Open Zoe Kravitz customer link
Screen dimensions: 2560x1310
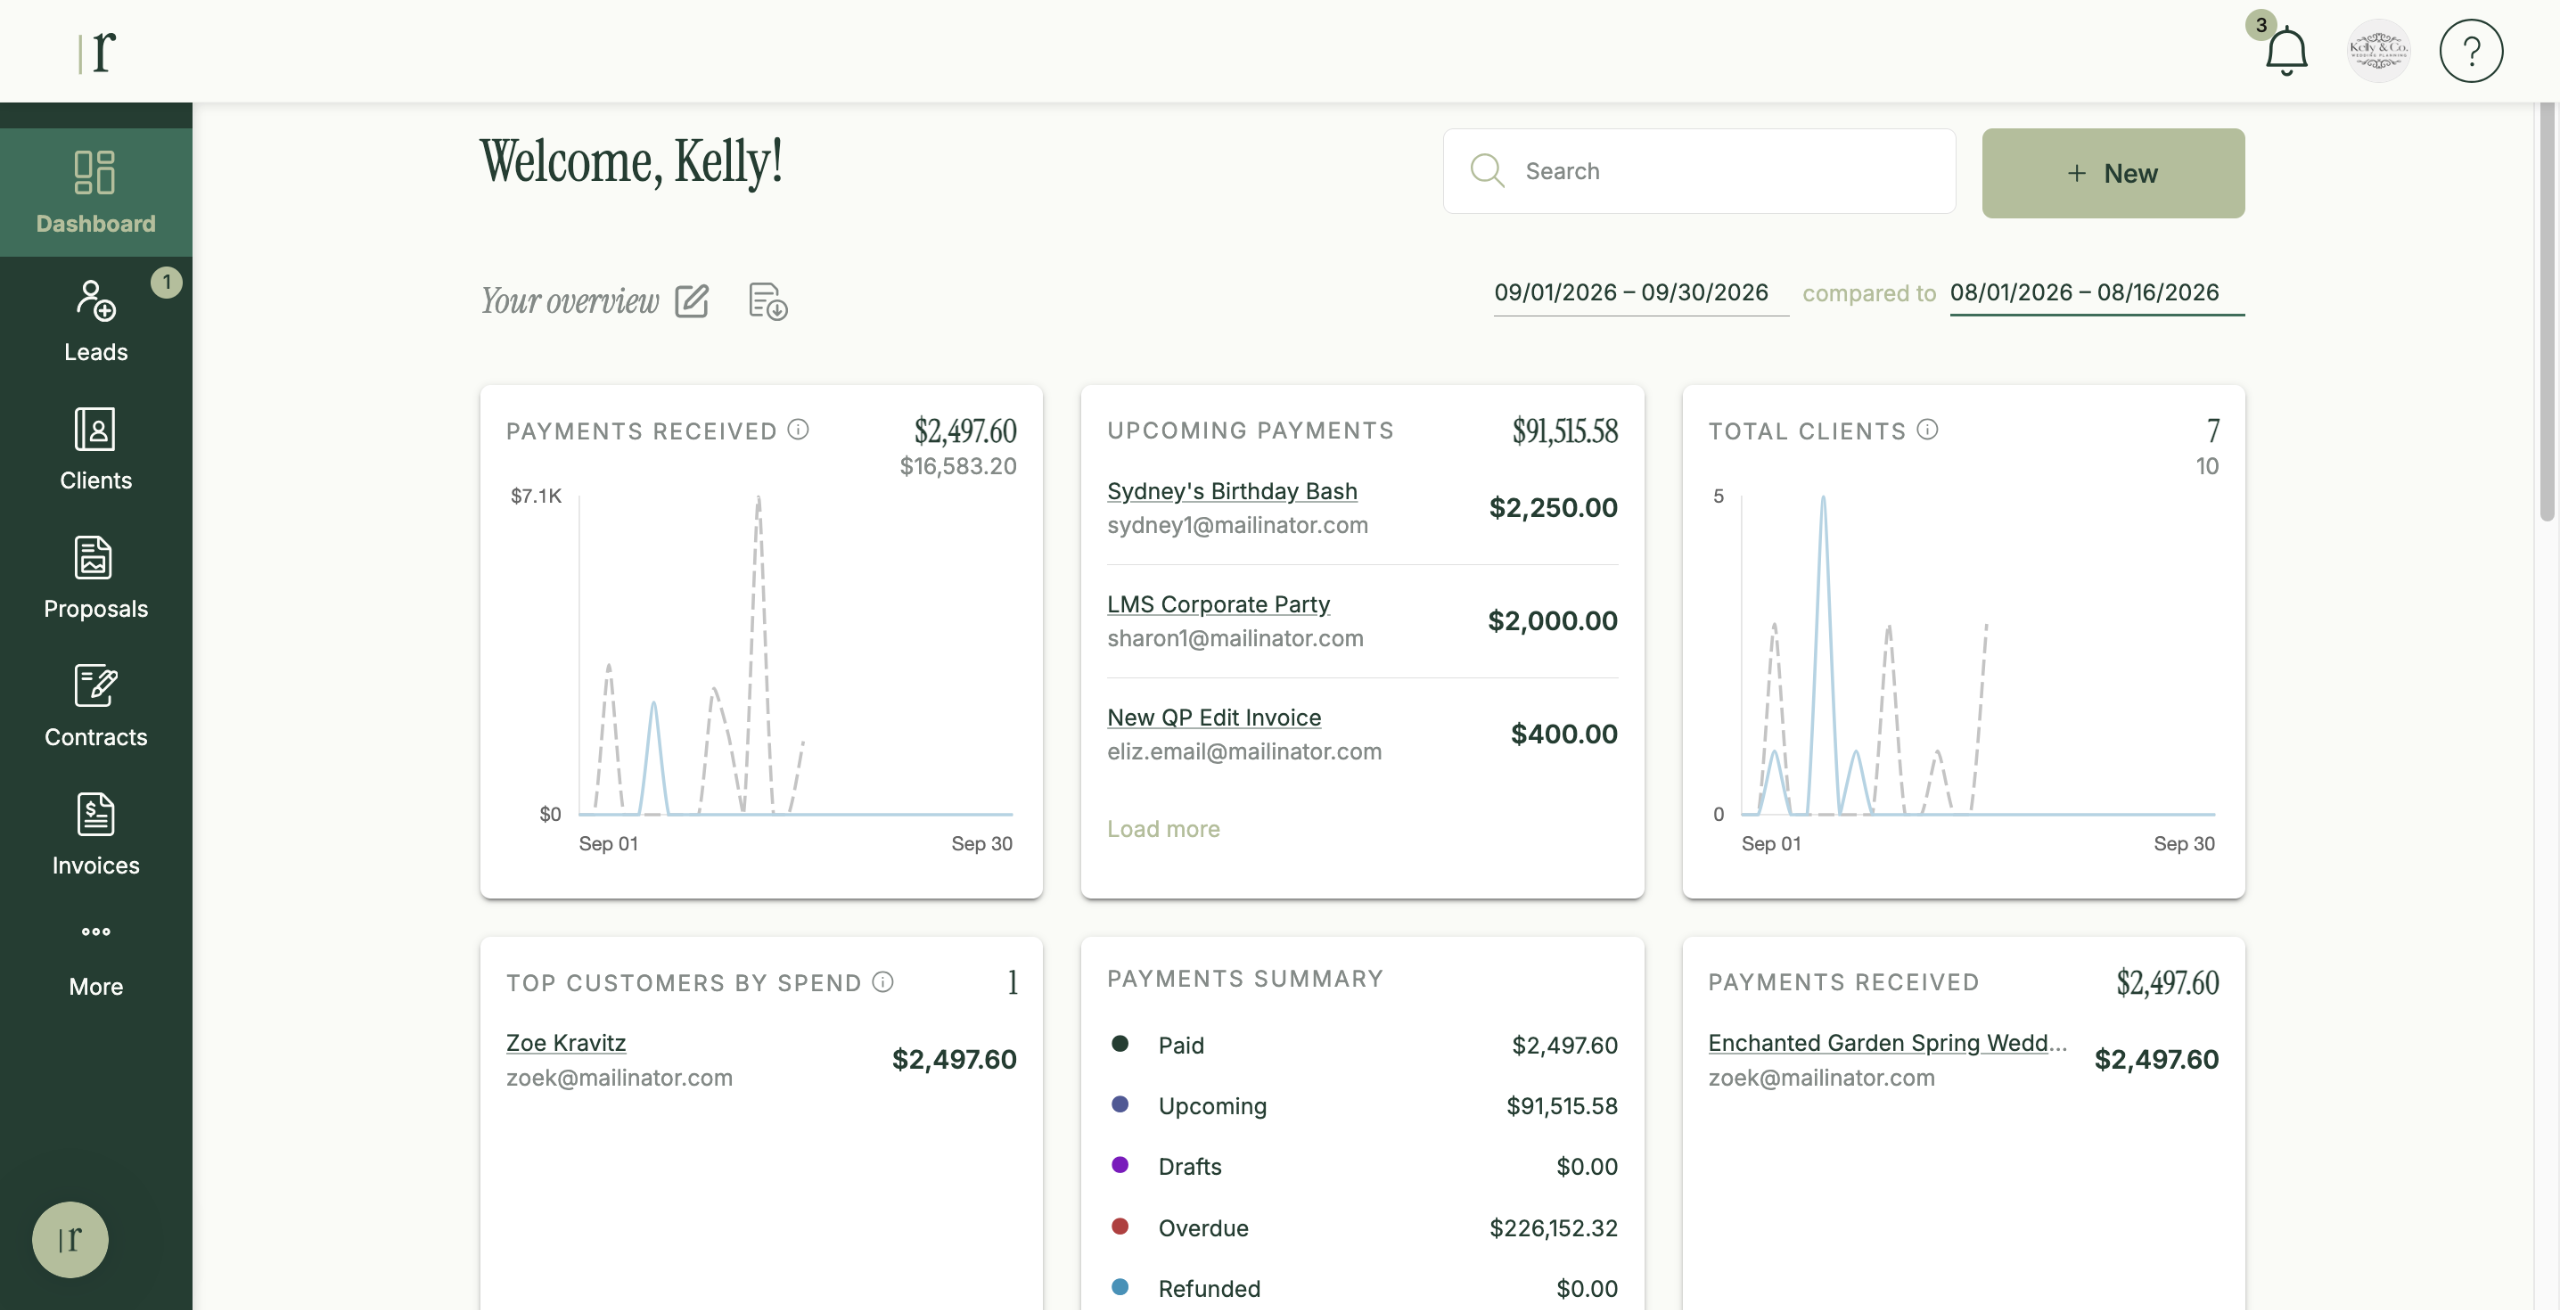click(566, 1043)
